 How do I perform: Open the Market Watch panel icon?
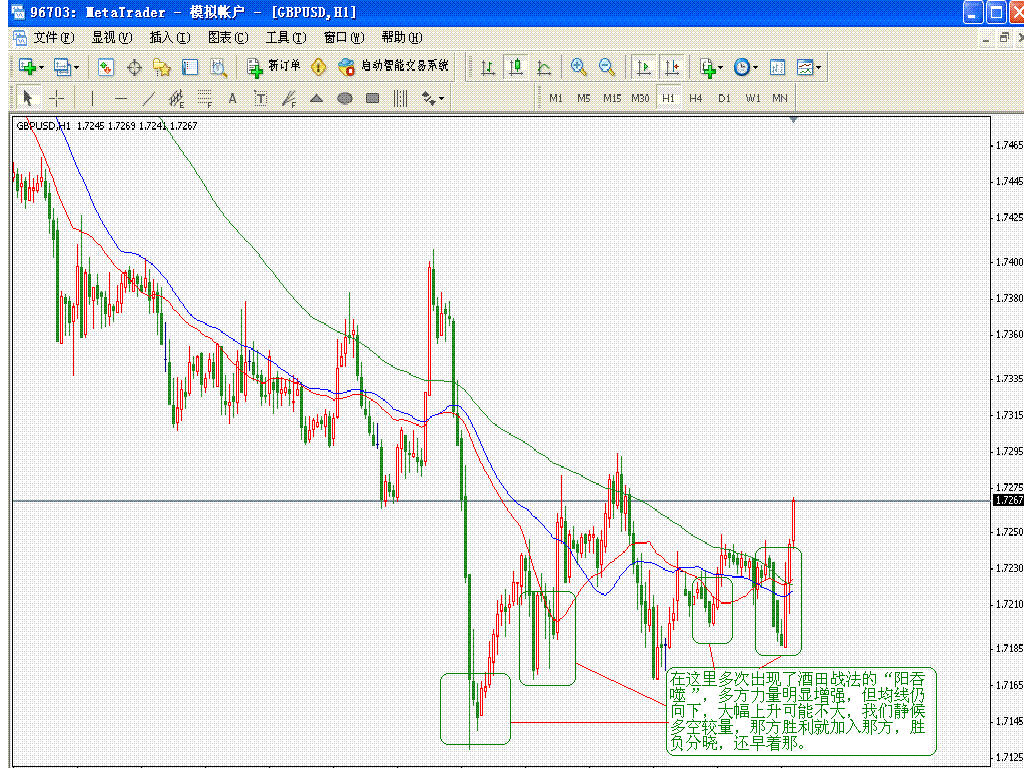coord(106,67)
